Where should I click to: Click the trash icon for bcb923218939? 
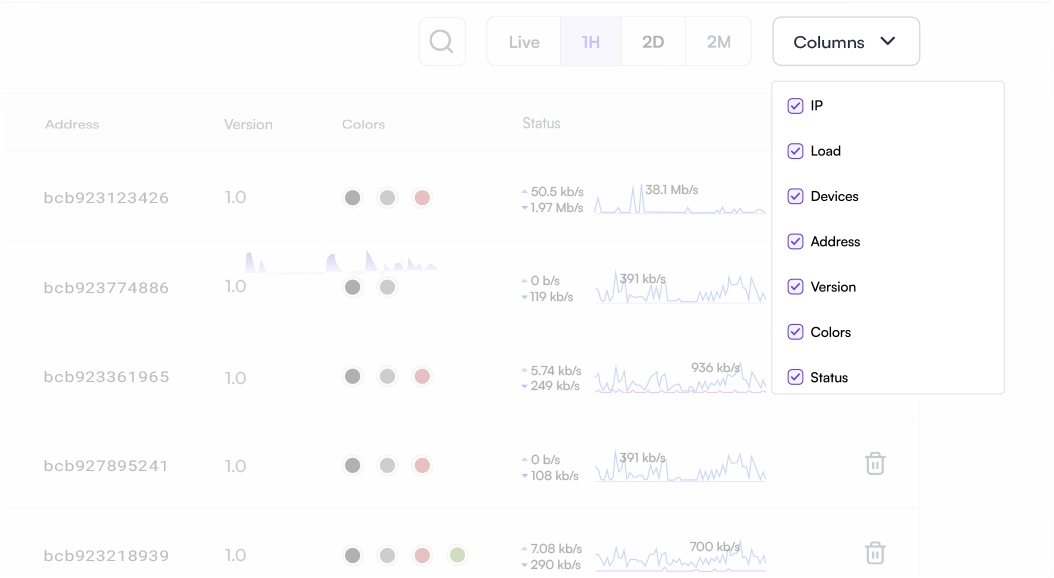point(875,553)
